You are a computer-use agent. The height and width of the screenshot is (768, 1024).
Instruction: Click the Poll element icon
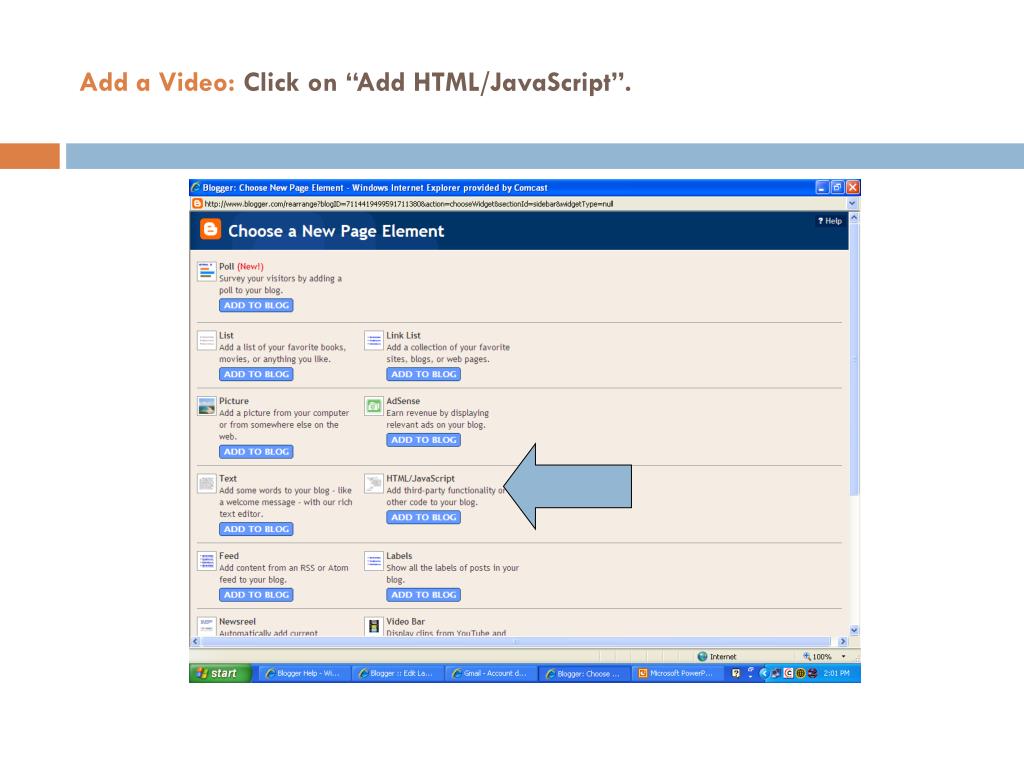[206, 270]
